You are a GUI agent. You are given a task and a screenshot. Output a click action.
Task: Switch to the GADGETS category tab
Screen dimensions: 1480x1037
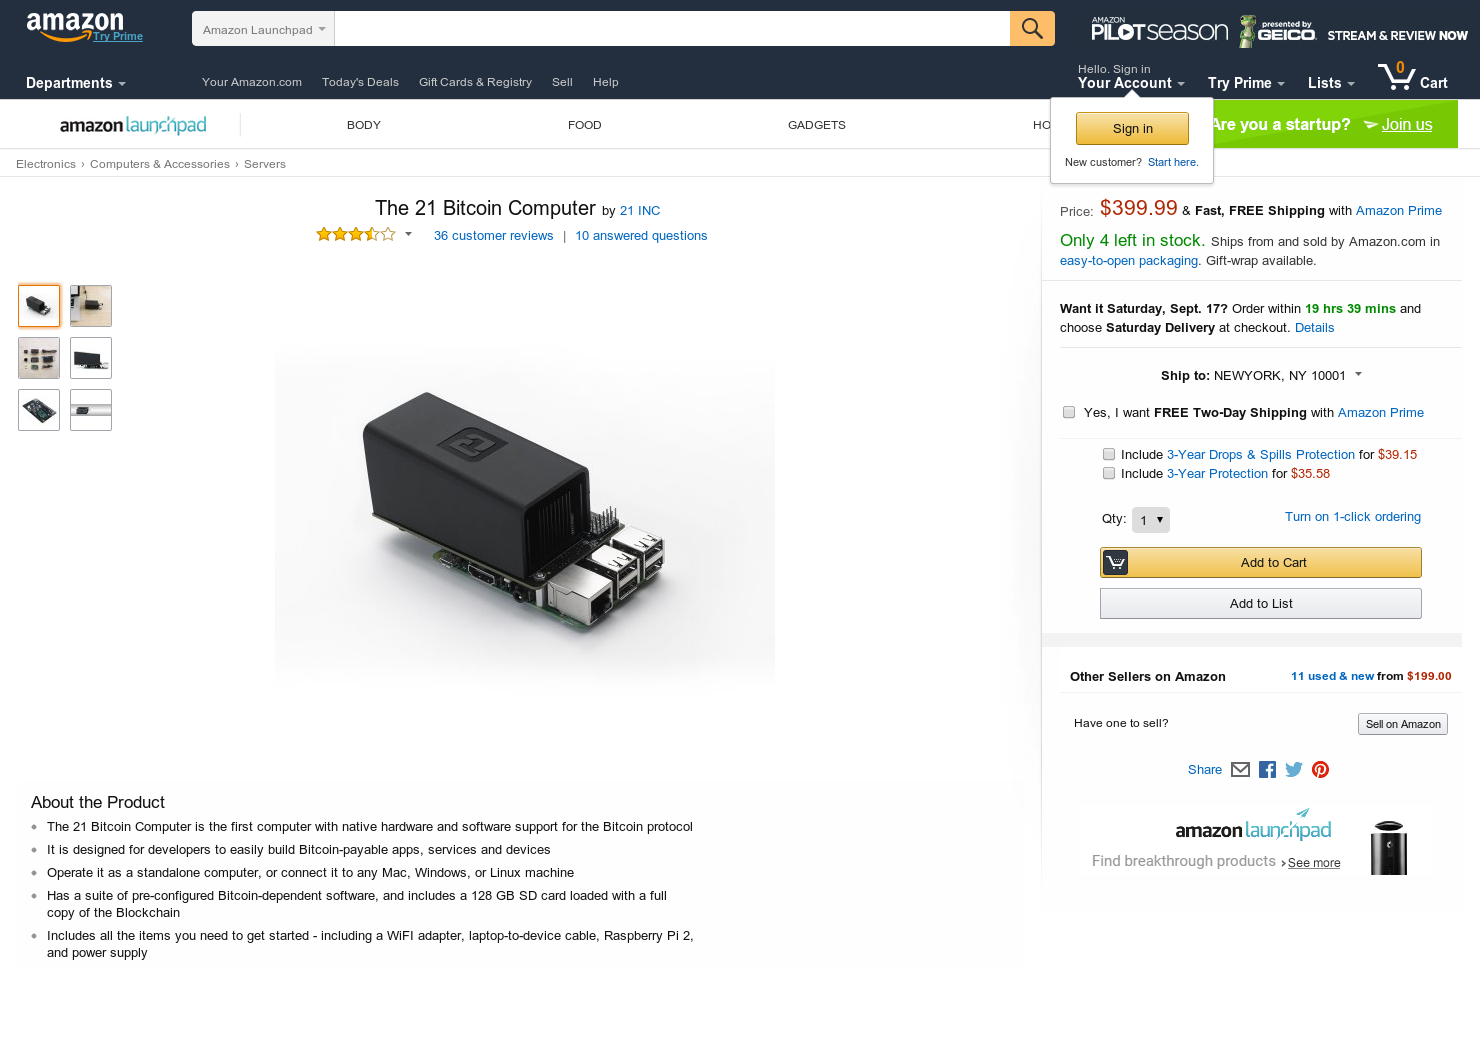(x=816, y=124)
